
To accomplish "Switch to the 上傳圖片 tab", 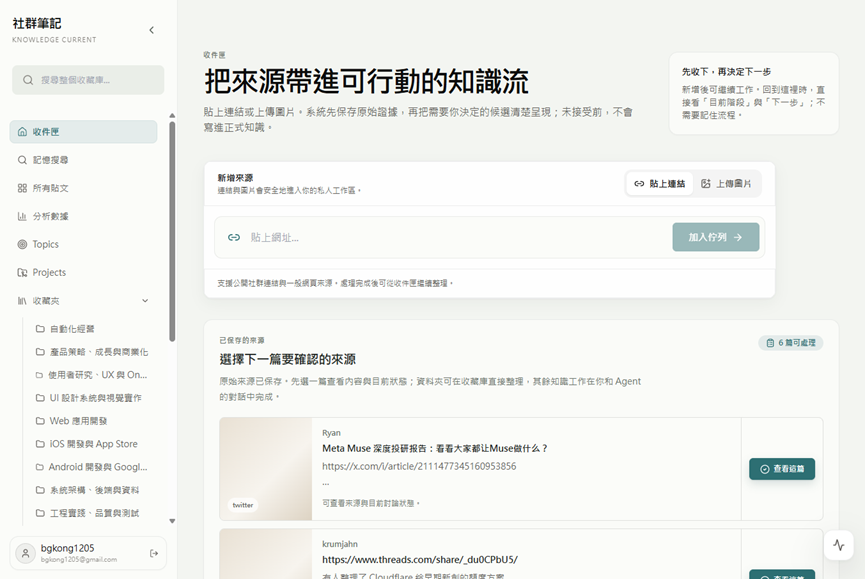I will (726, 184).
